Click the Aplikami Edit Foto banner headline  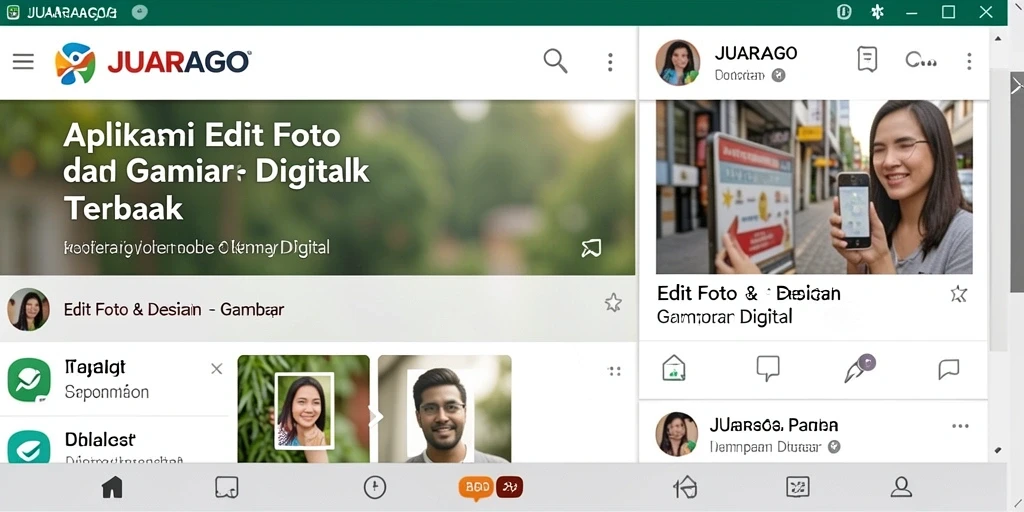(217, 172)
